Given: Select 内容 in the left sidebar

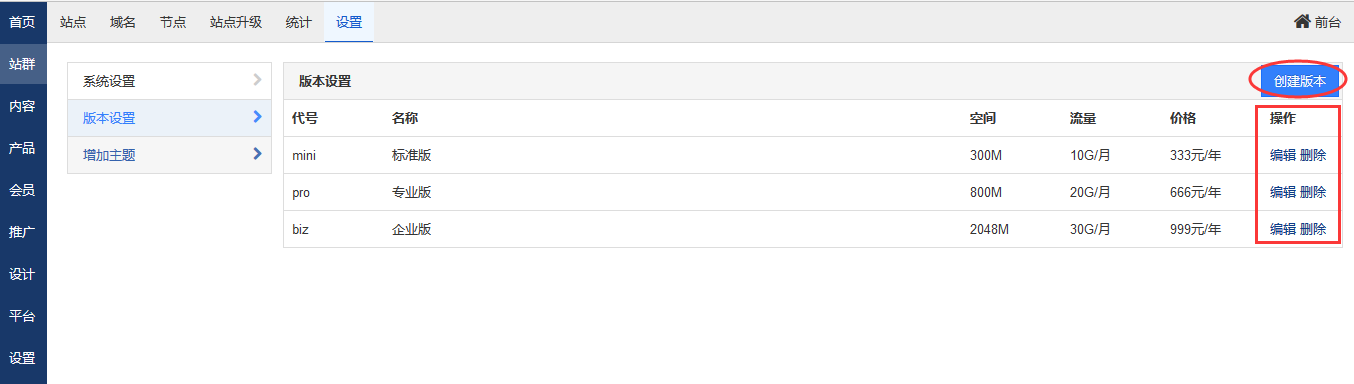Looking at the screenshot, I should pos(22,106).
